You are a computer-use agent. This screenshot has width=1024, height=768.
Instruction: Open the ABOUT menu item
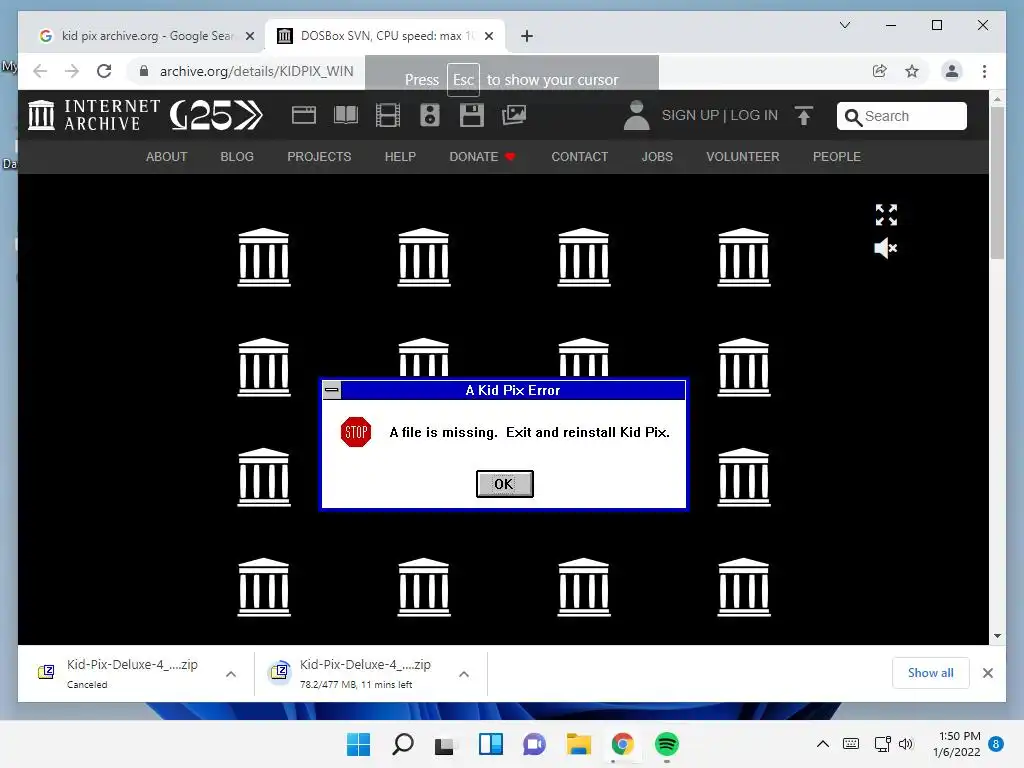pos(167,157)
